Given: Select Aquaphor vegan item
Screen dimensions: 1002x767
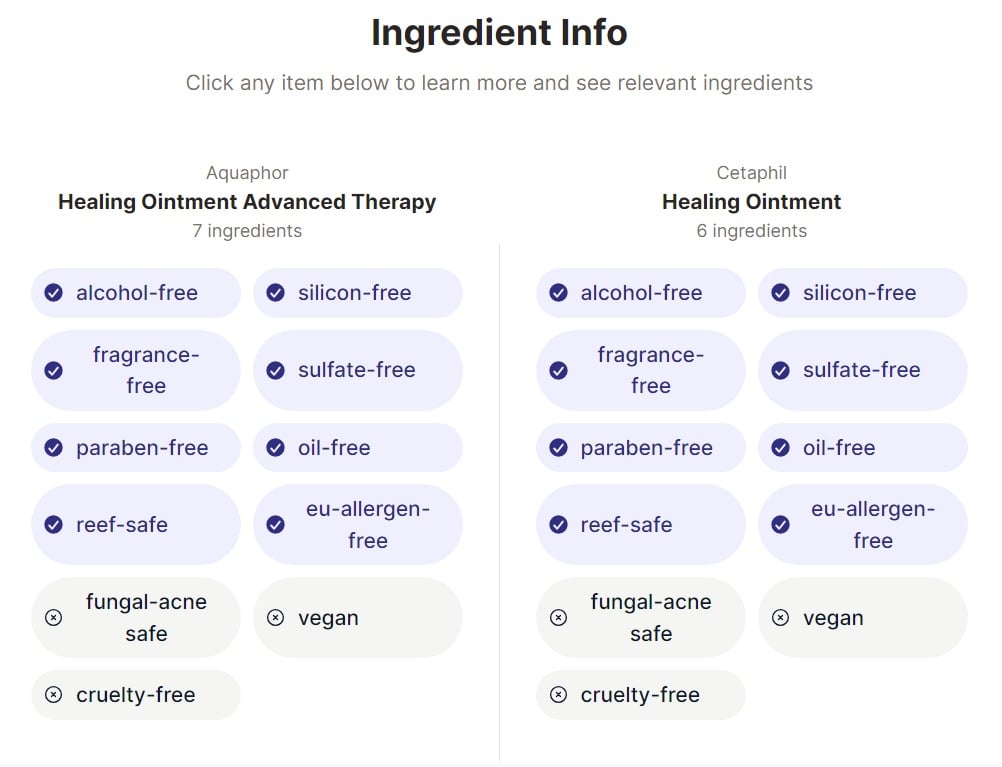Looking at the screenshot, I should click(x=357, y=618).
